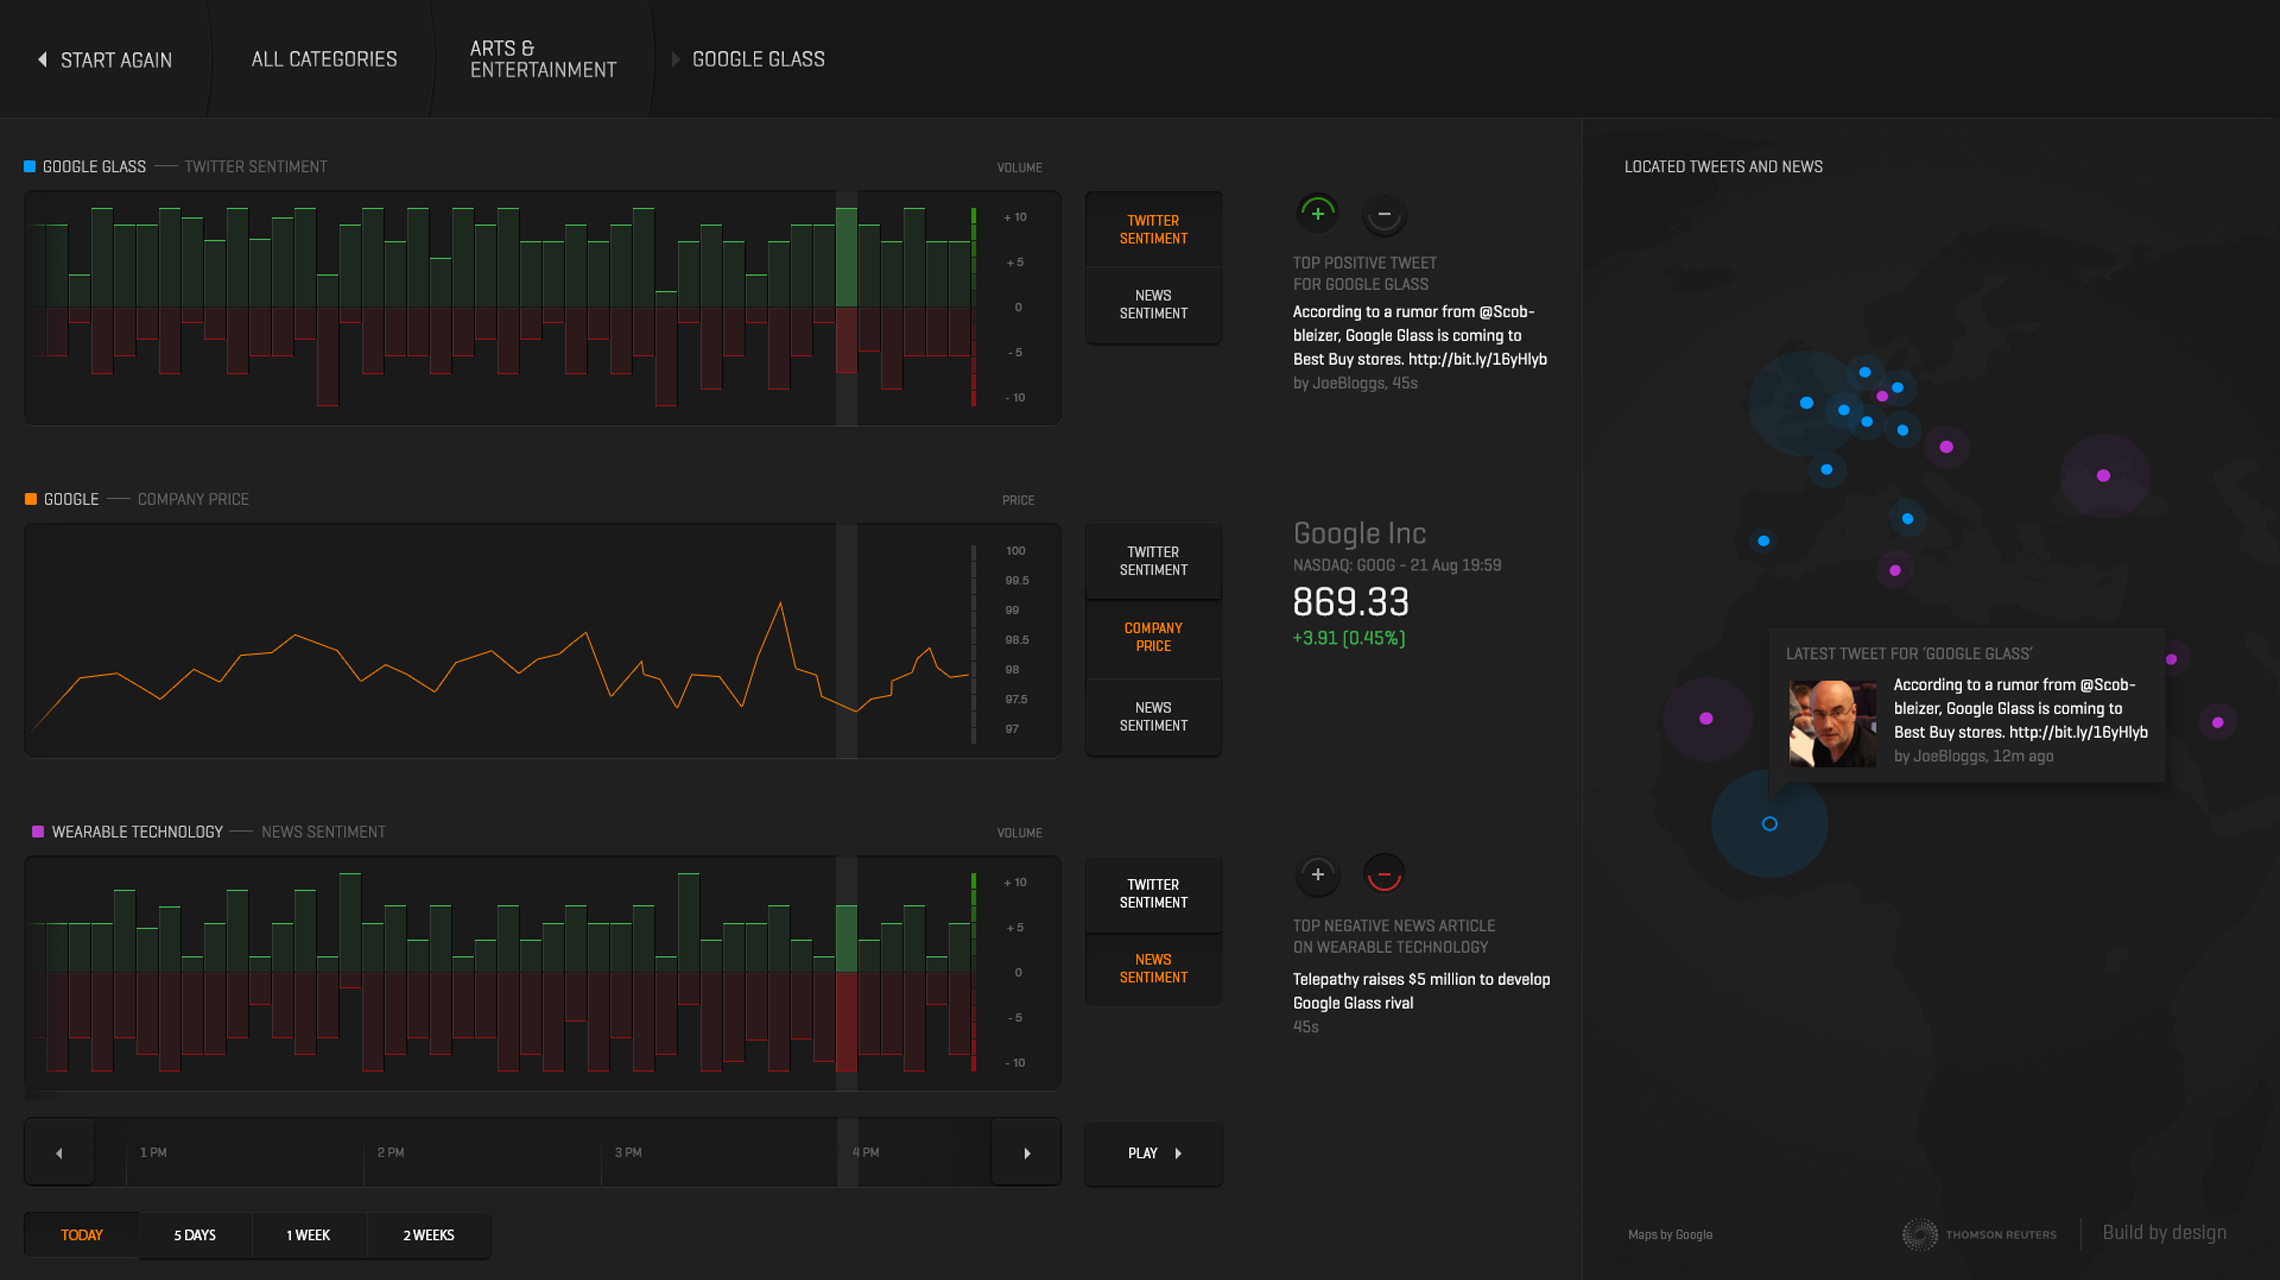Open Arts & Entertainment breadcrumb

[543, 59]
